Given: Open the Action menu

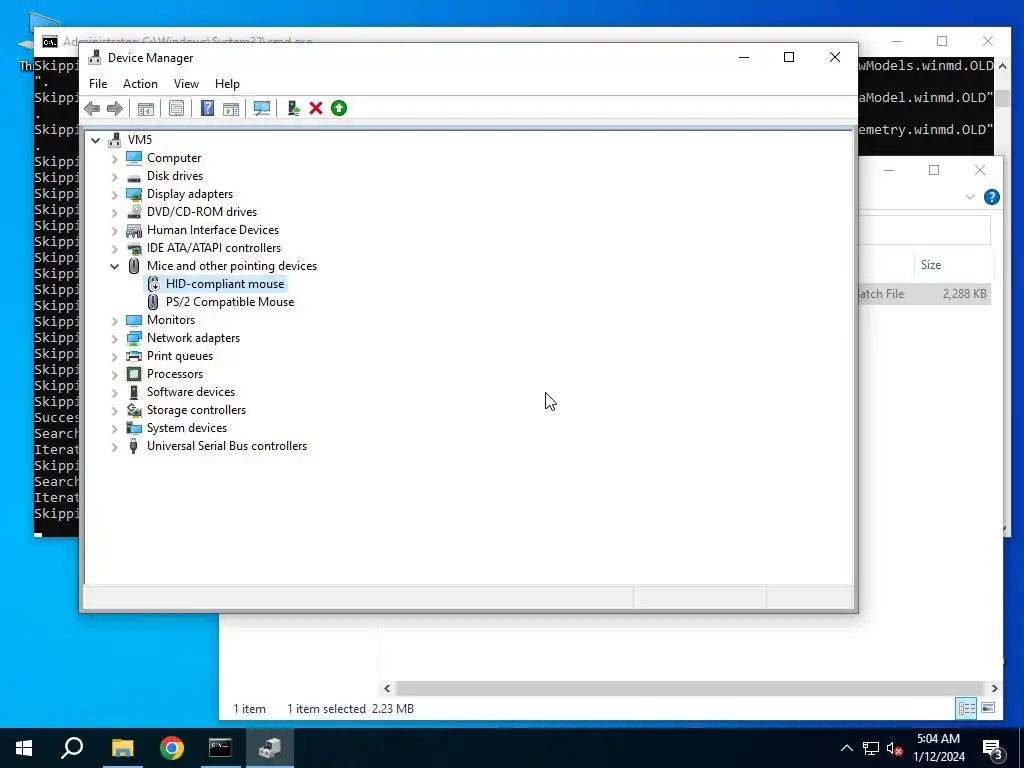Looking at the screenshot, I should tap(140, 84).
